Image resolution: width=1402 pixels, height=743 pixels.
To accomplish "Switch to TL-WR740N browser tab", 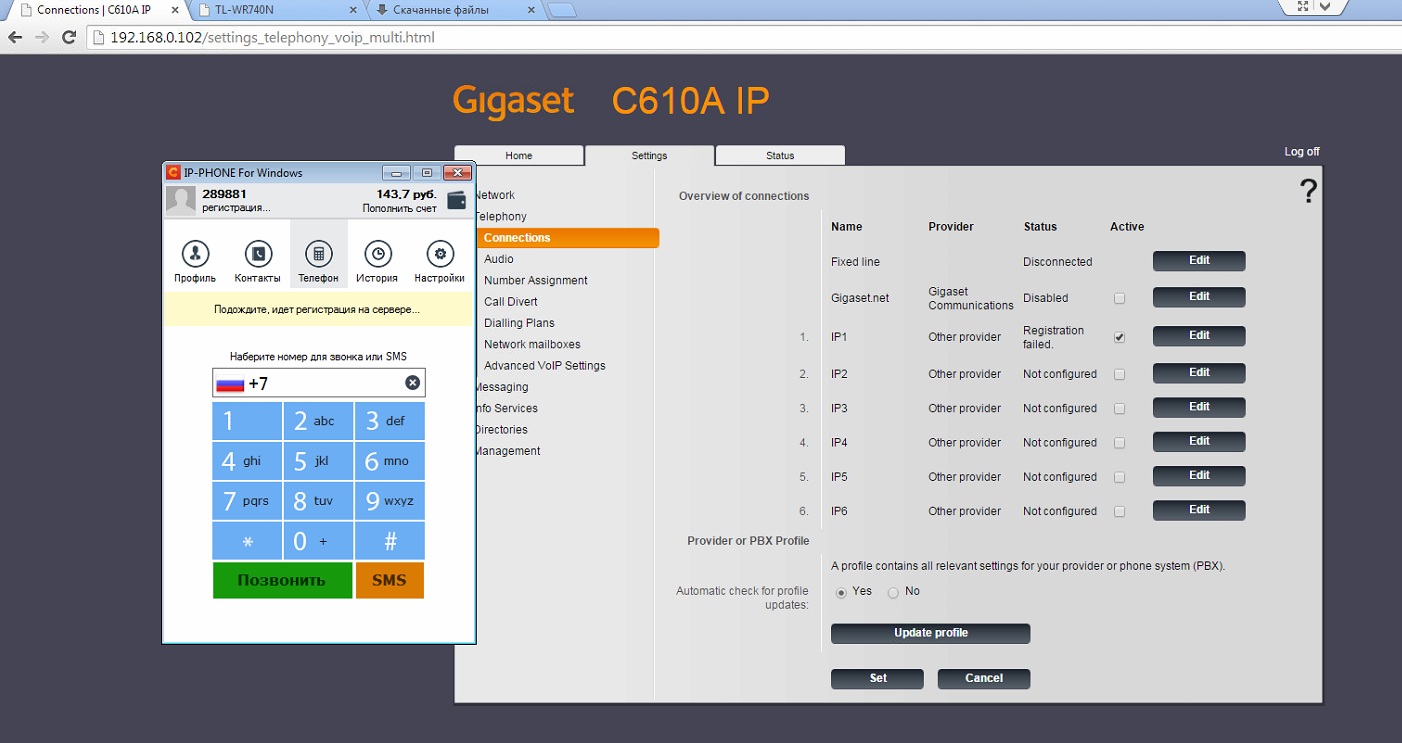I will pos(276,10).
